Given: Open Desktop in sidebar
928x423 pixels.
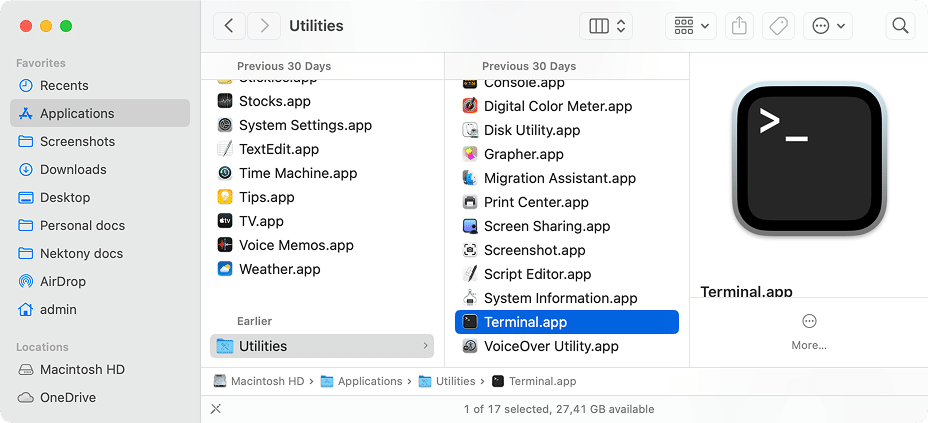Looking at the screenshot, I should (100, 198).
